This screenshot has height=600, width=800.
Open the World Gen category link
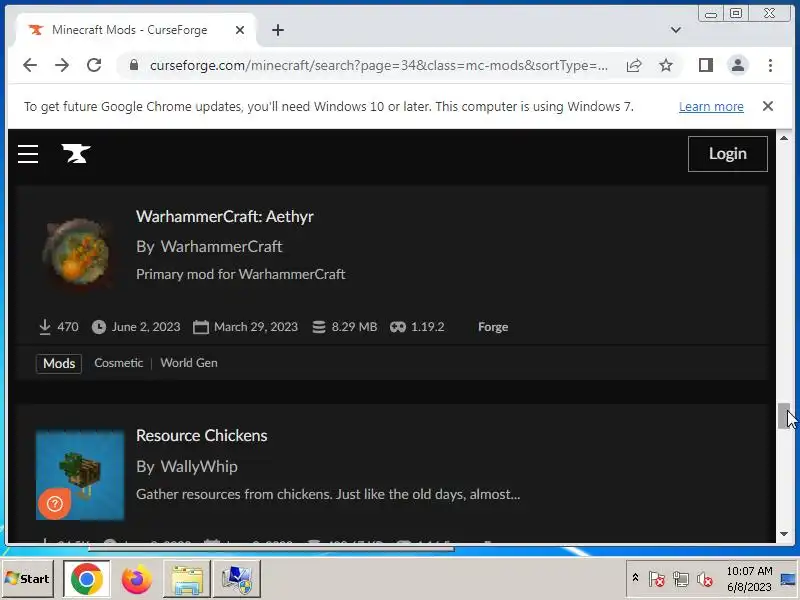(189, 363)
